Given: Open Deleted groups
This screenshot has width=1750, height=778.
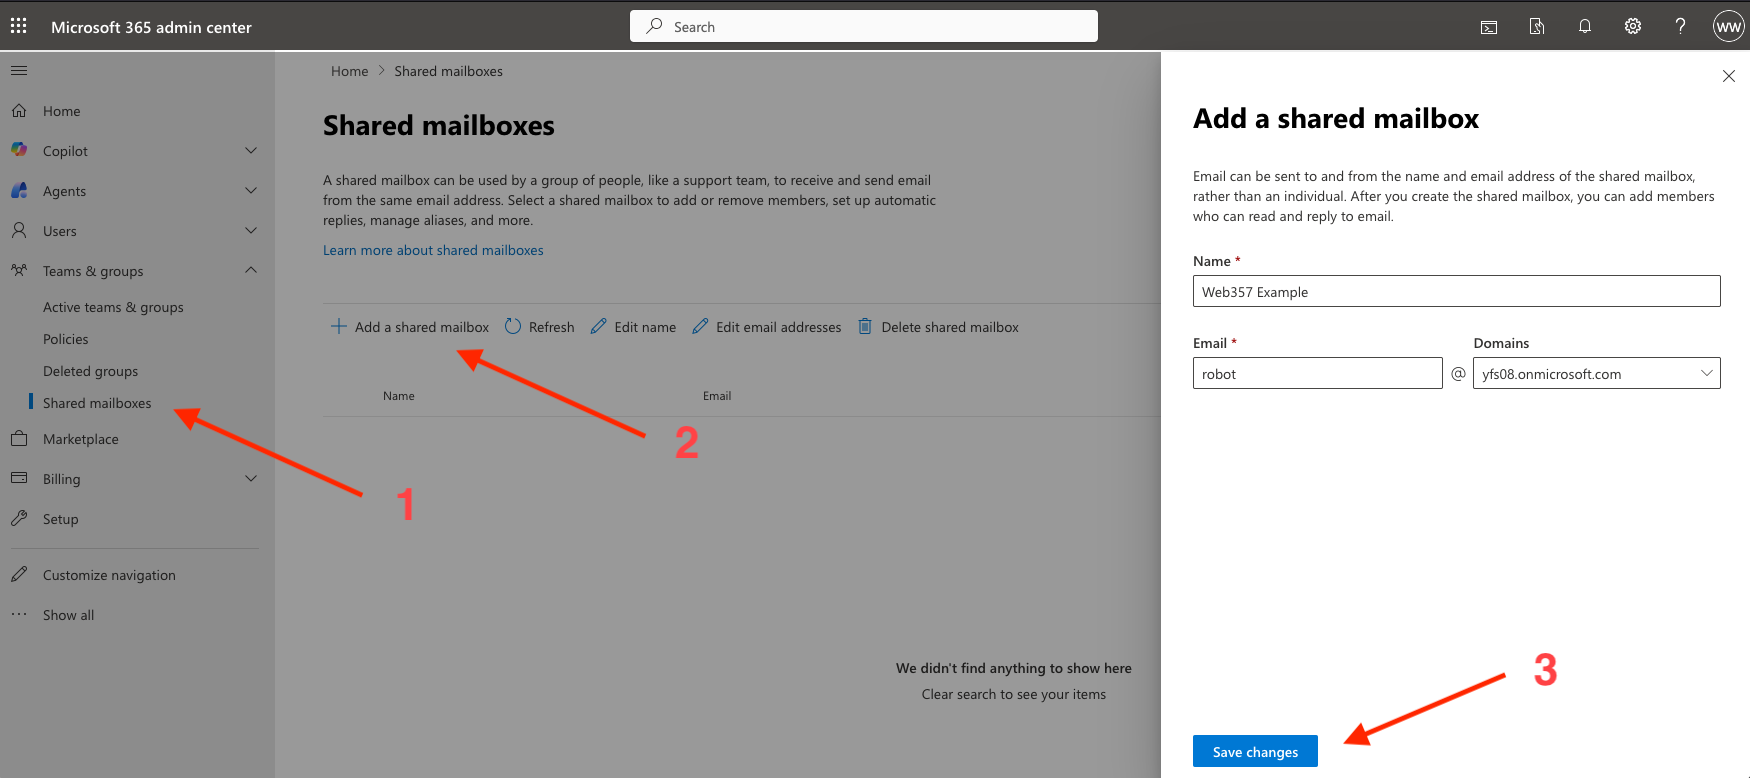Looking at the screenshot, I should coord(90,371).
